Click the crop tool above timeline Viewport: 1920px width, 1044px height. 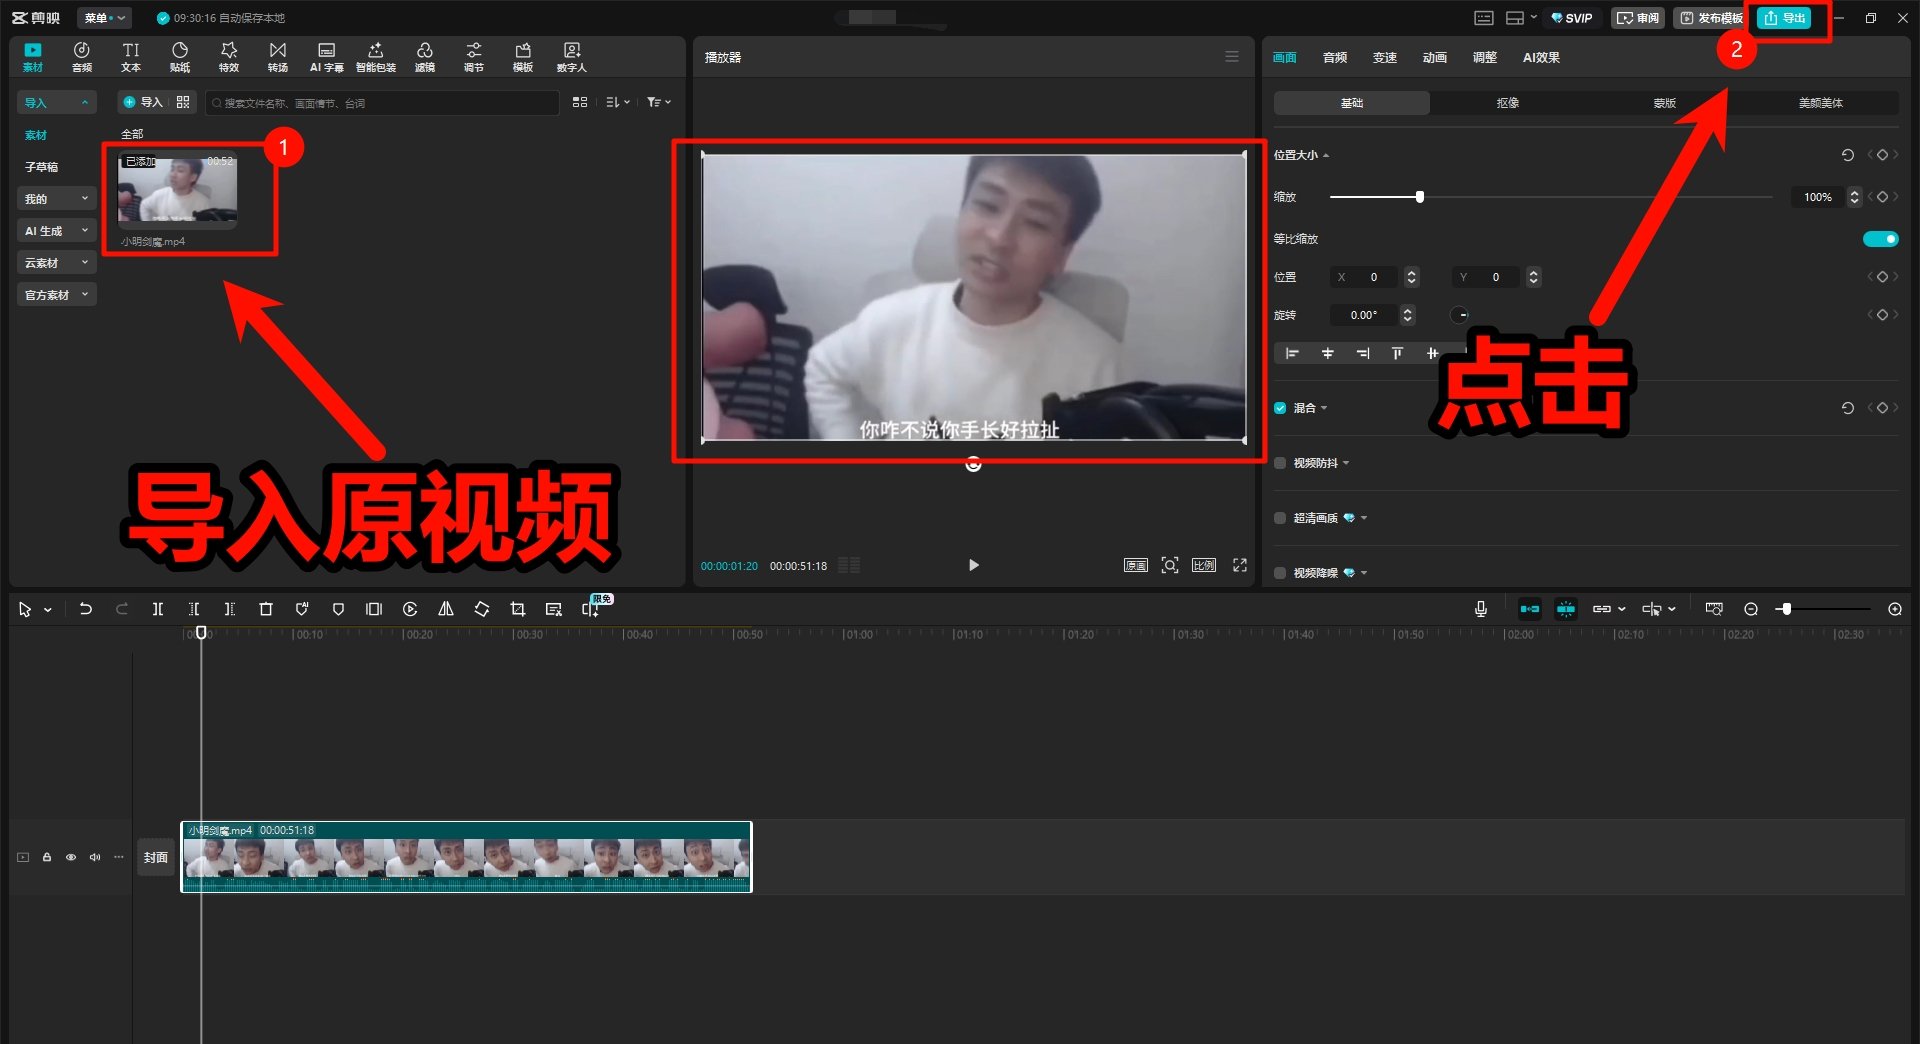[517, 608]
